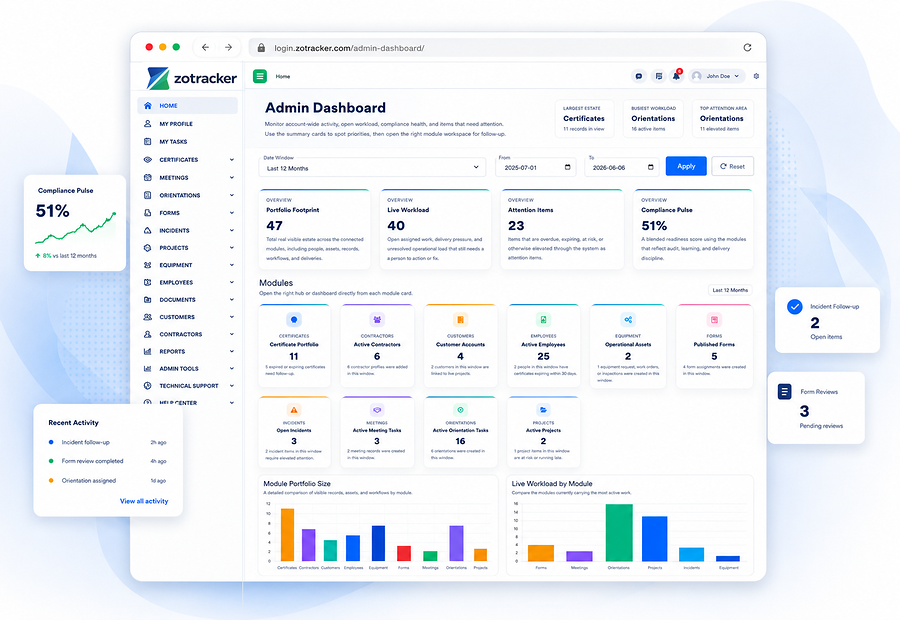This screenshot has height=620, width=900.
Task: Open the chat messages icon in header
Action: click(638, 76)
